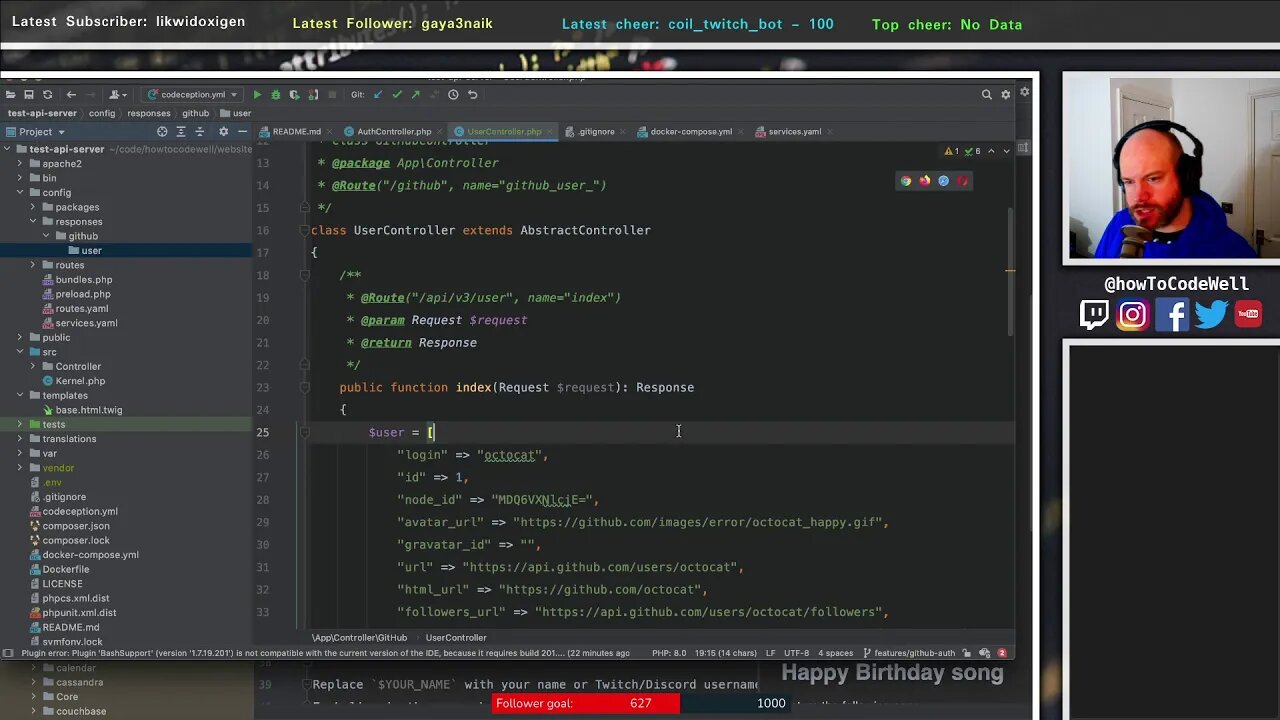Screen dimensions: 1280x720
Task: Open in Opera browser icon
Action: (962, 181)
